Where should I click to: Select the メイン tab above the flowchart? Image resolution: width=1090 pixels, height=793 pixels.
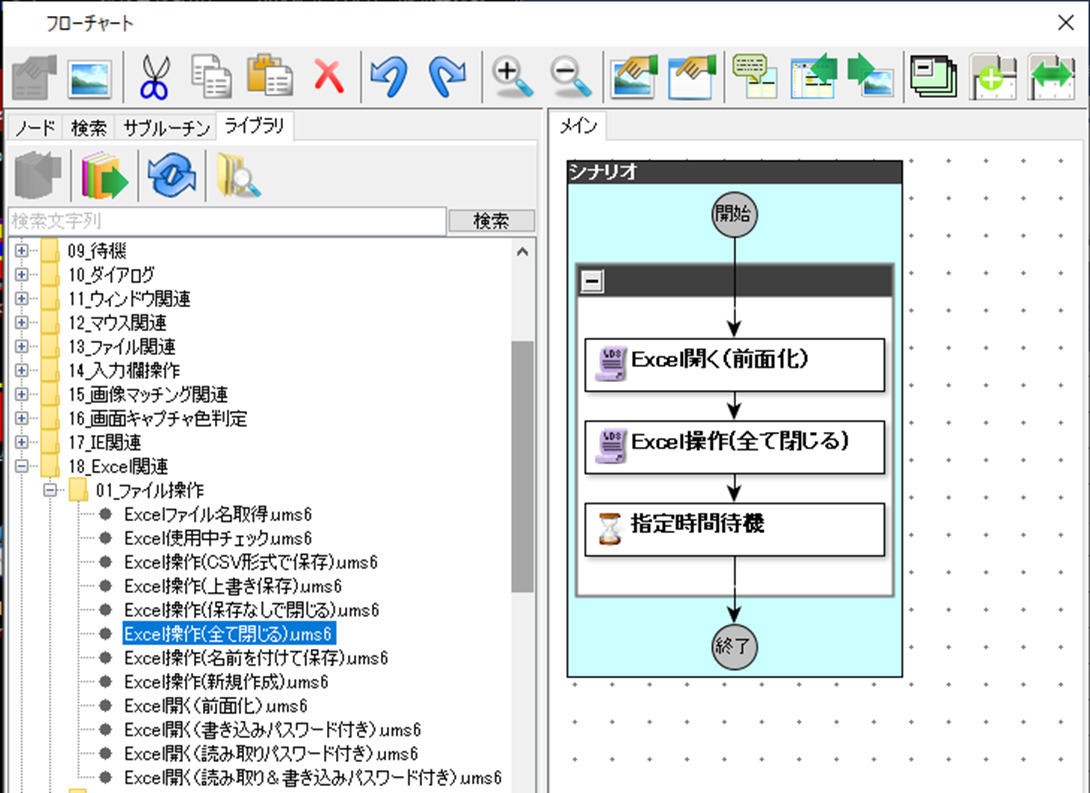coord(577,127)
